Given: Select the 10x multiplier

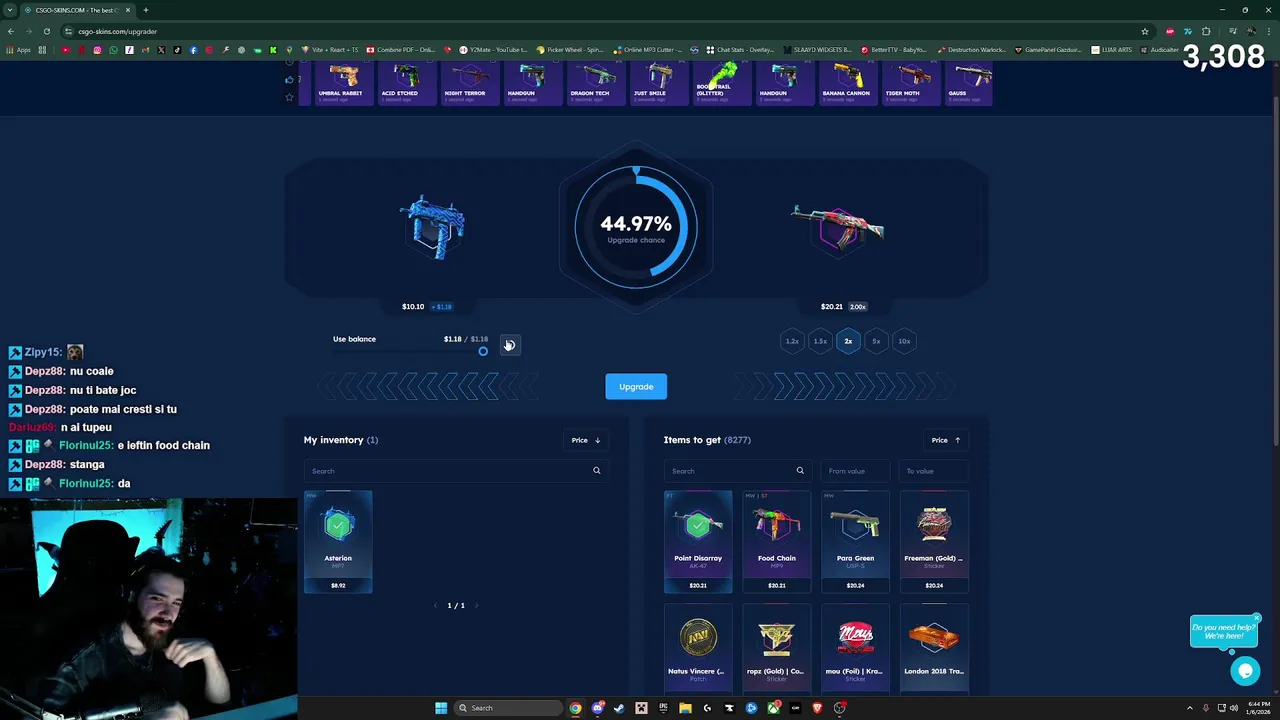Looking at the screenshot, I should tap(904, 341).
